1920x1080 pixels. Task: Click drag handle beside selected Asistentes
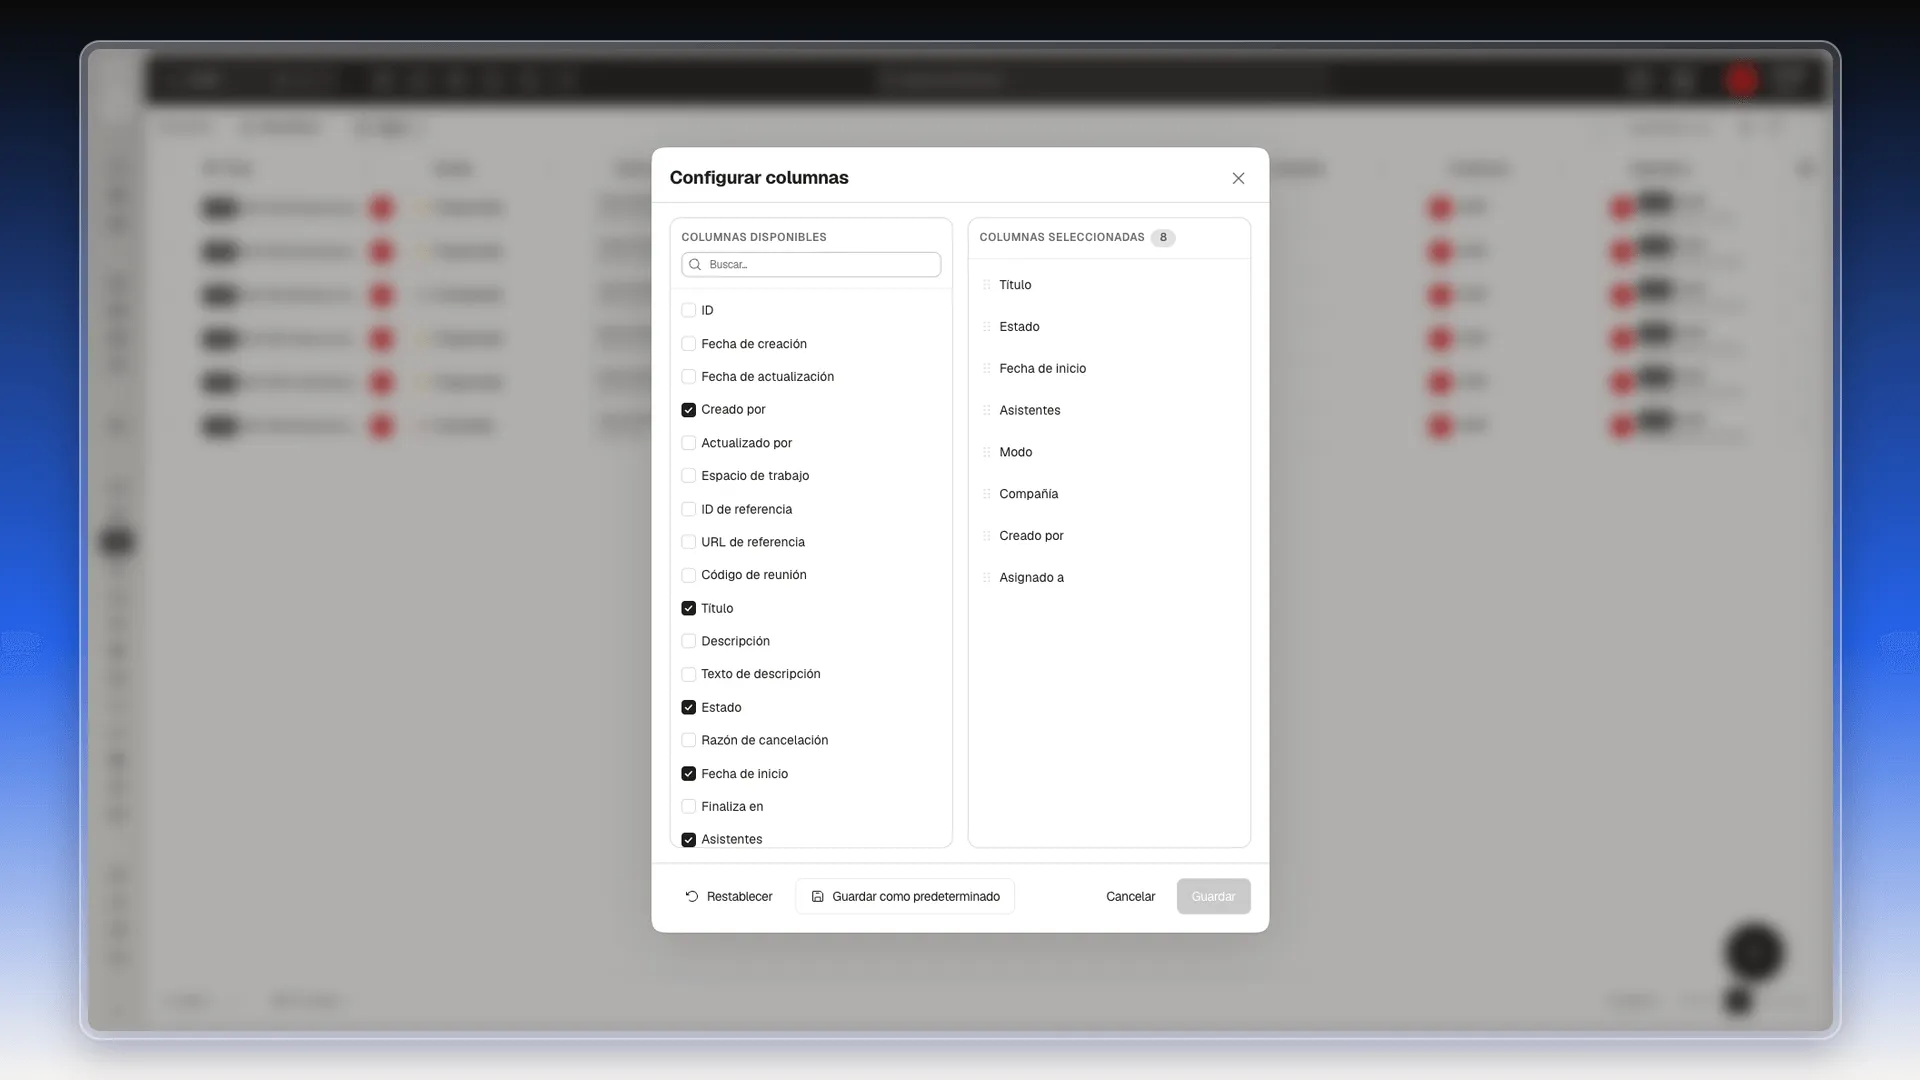(x=987, y=411)
